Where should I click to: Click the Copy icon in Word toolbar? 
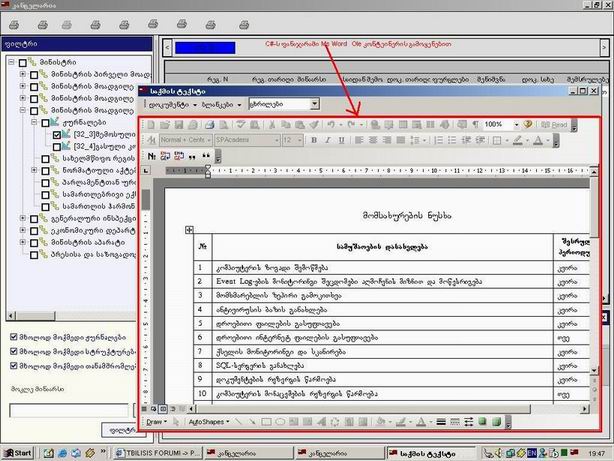[x=286, y=125]
